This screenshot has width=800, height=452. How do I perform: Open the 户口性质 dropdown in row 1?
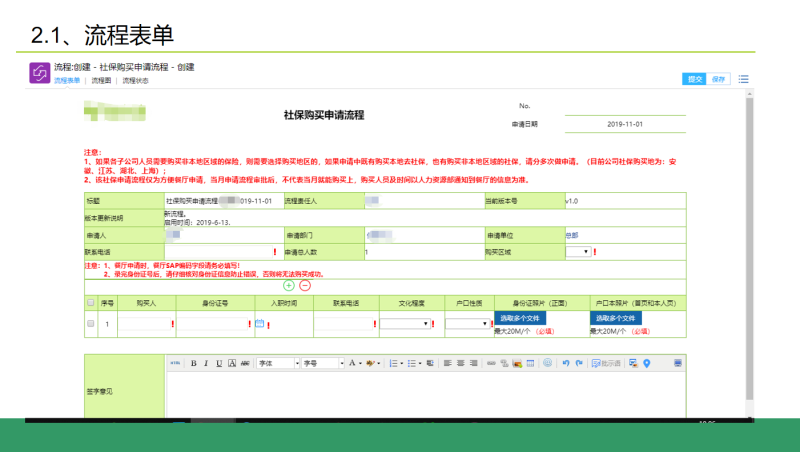(465, 324)
